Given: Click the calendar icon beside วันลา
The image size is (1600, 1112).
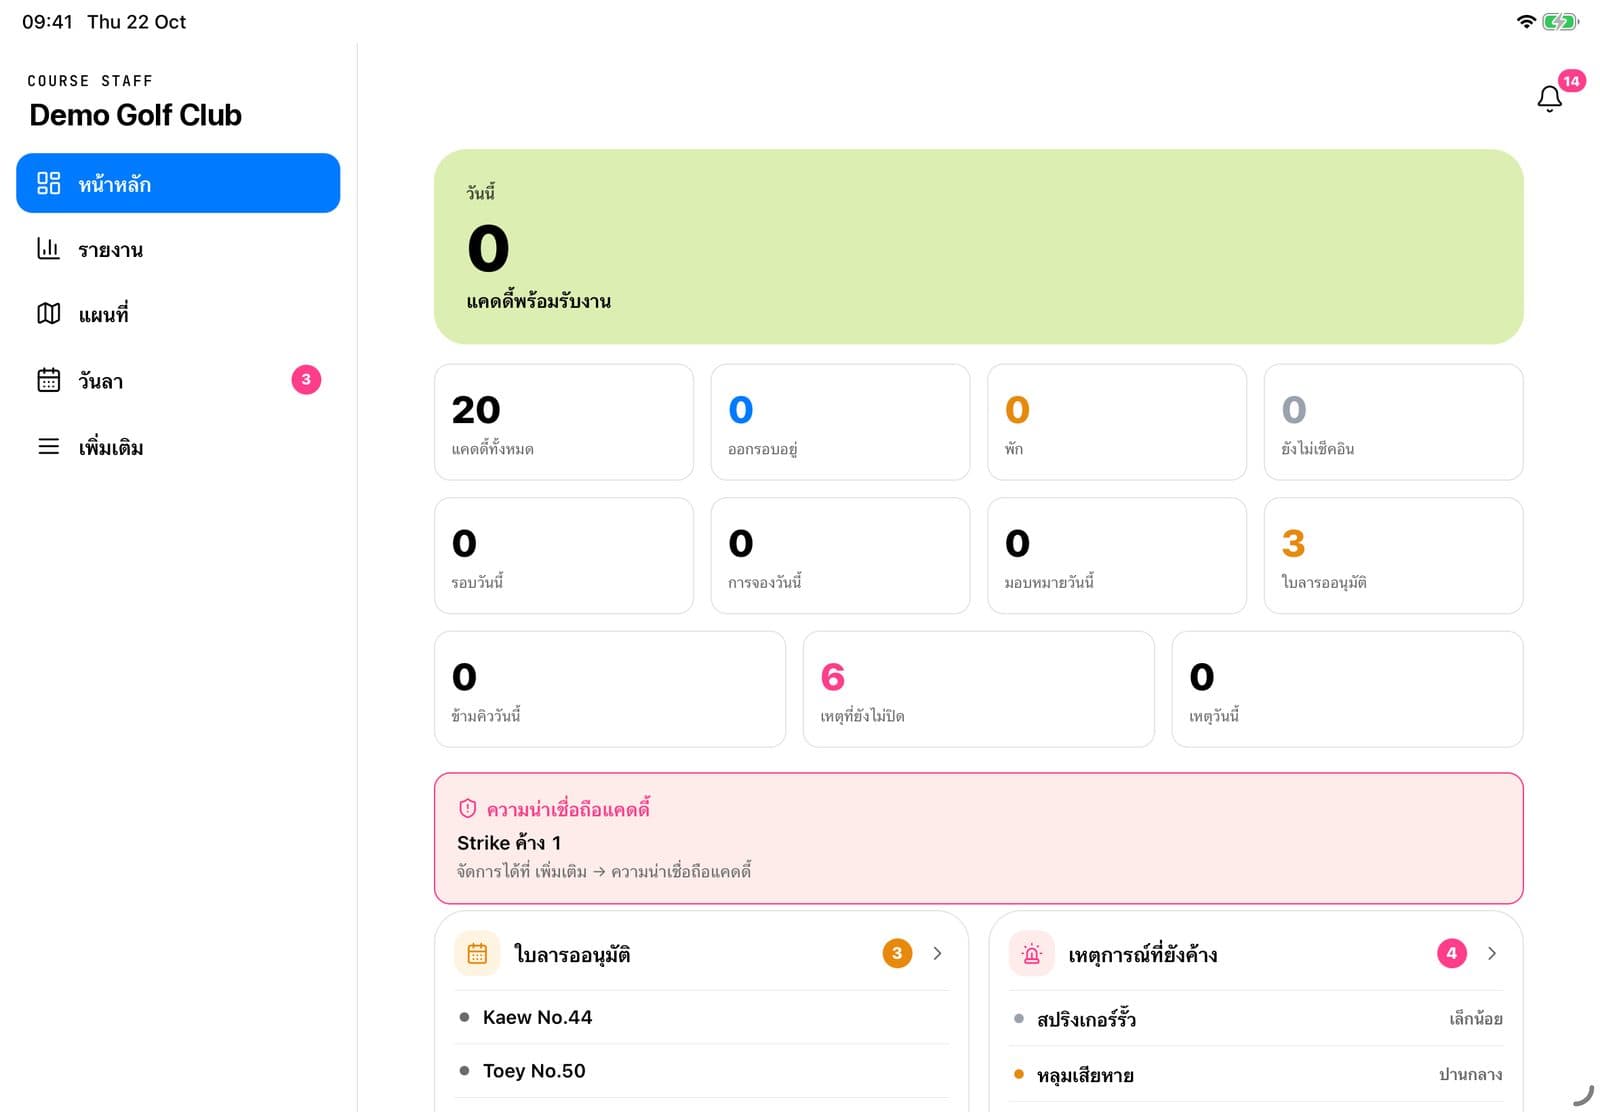Looking at the screenshot, I should click(x=49, y=380).
